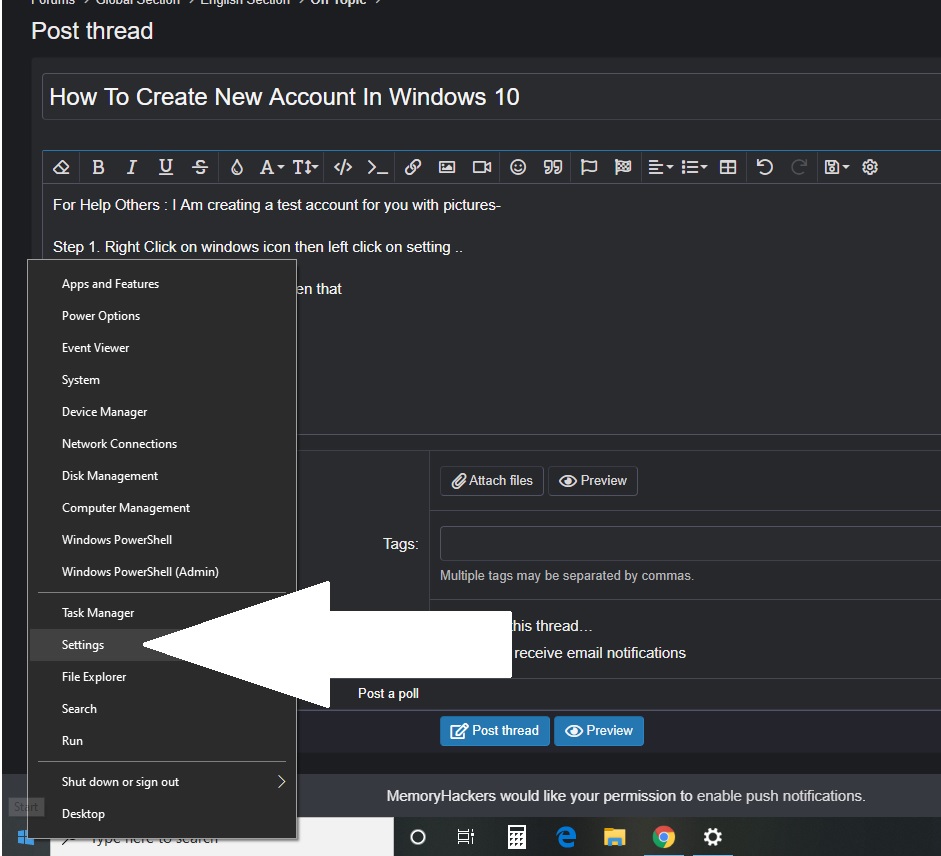Open Event Viewer from the menu
Viewport: 941px width, 856px height.
pyautogui.click(x=162, y=348)
